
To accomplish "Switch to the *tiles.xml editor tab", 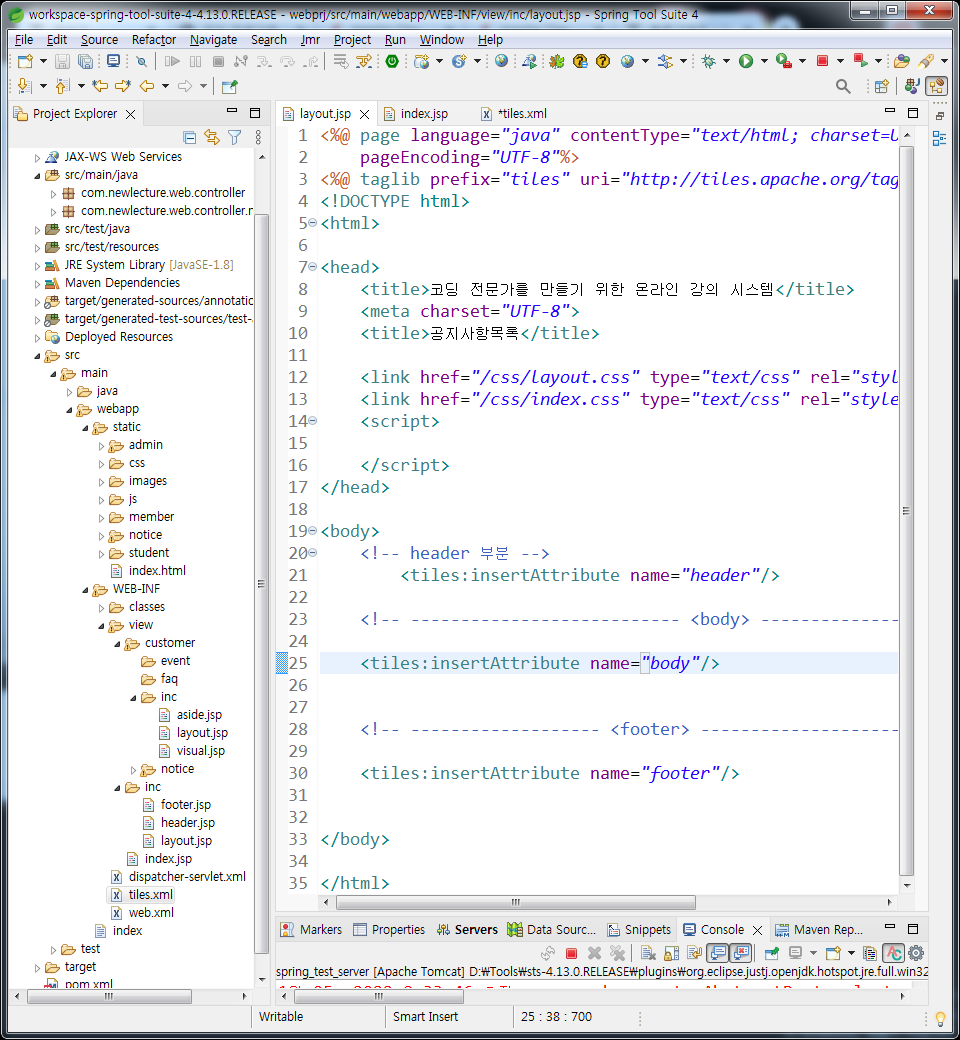I will click(x=514, y=113).
